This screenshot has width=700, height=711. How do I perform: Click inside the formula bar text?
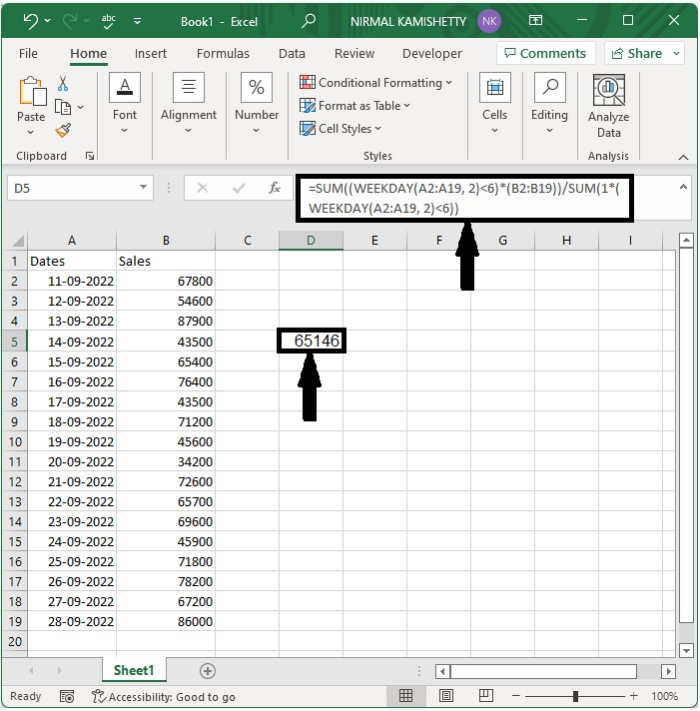tap(464, 198)
